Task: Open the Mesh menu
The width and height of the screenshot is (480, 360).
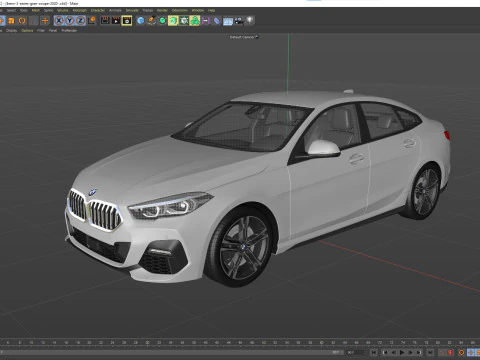Action: pyautogui.click(x=36, y=10)
